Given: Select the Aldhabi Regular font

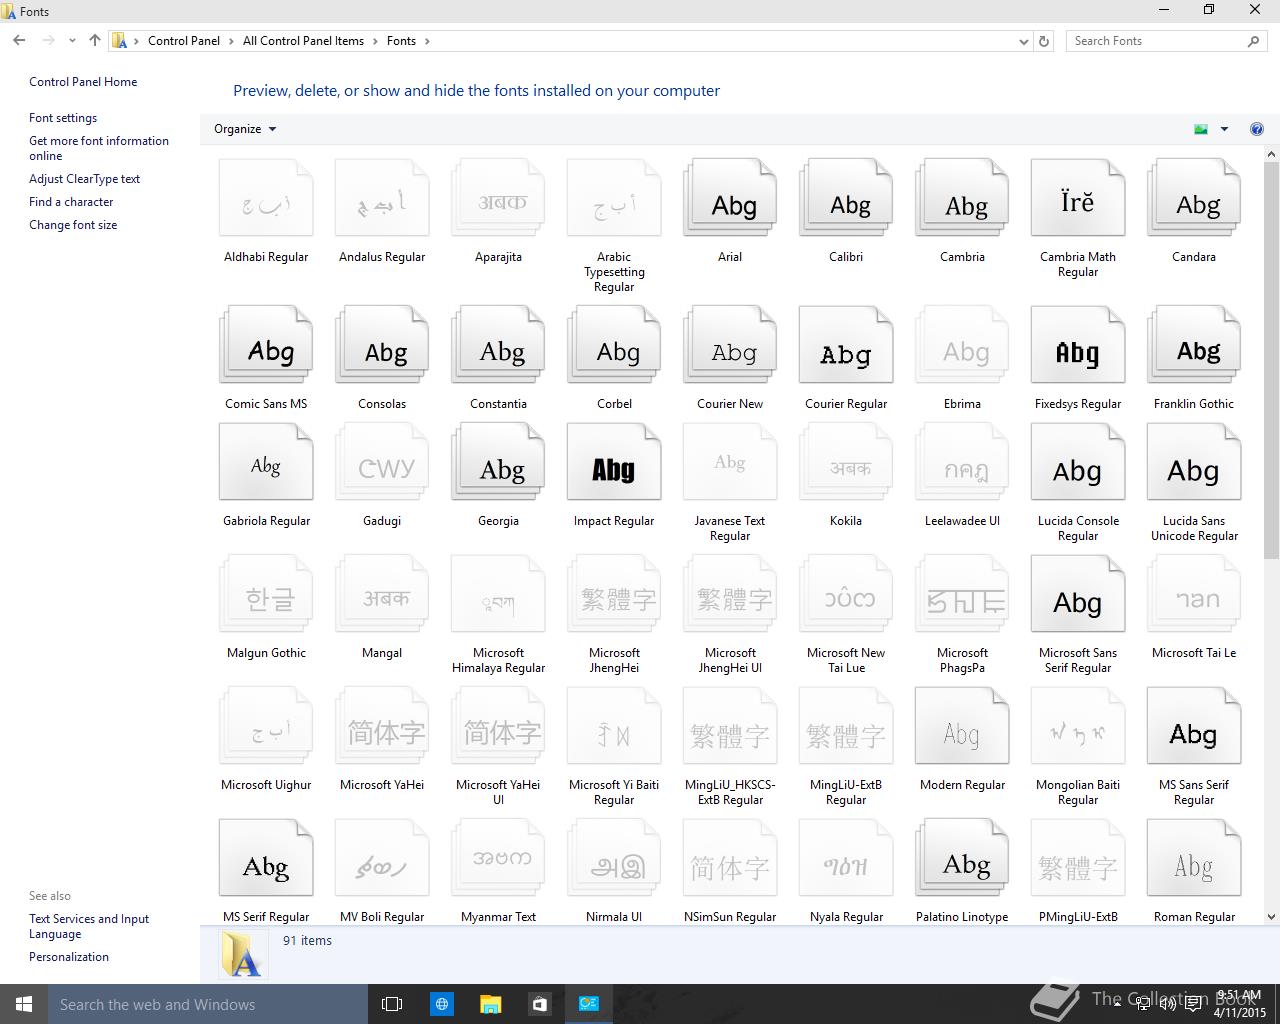Looking at the screenshot, I should tap(266, 198).
